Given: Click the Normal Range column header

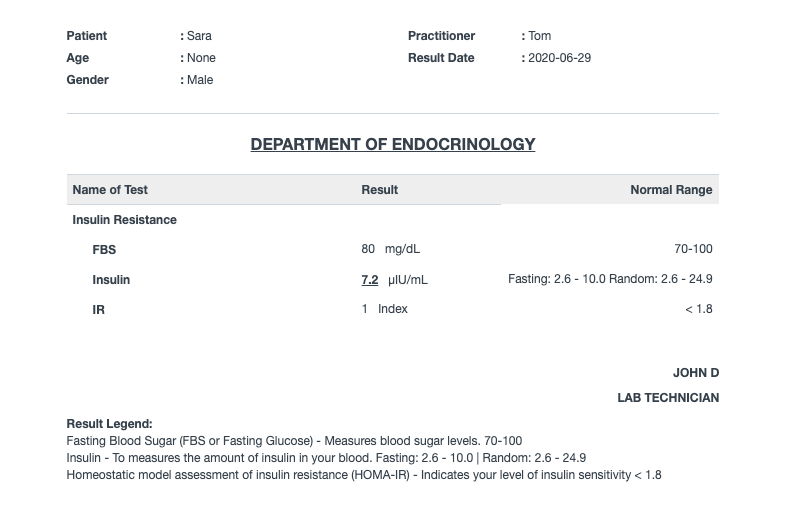Looking at the screenshot, I should [671, 190].
